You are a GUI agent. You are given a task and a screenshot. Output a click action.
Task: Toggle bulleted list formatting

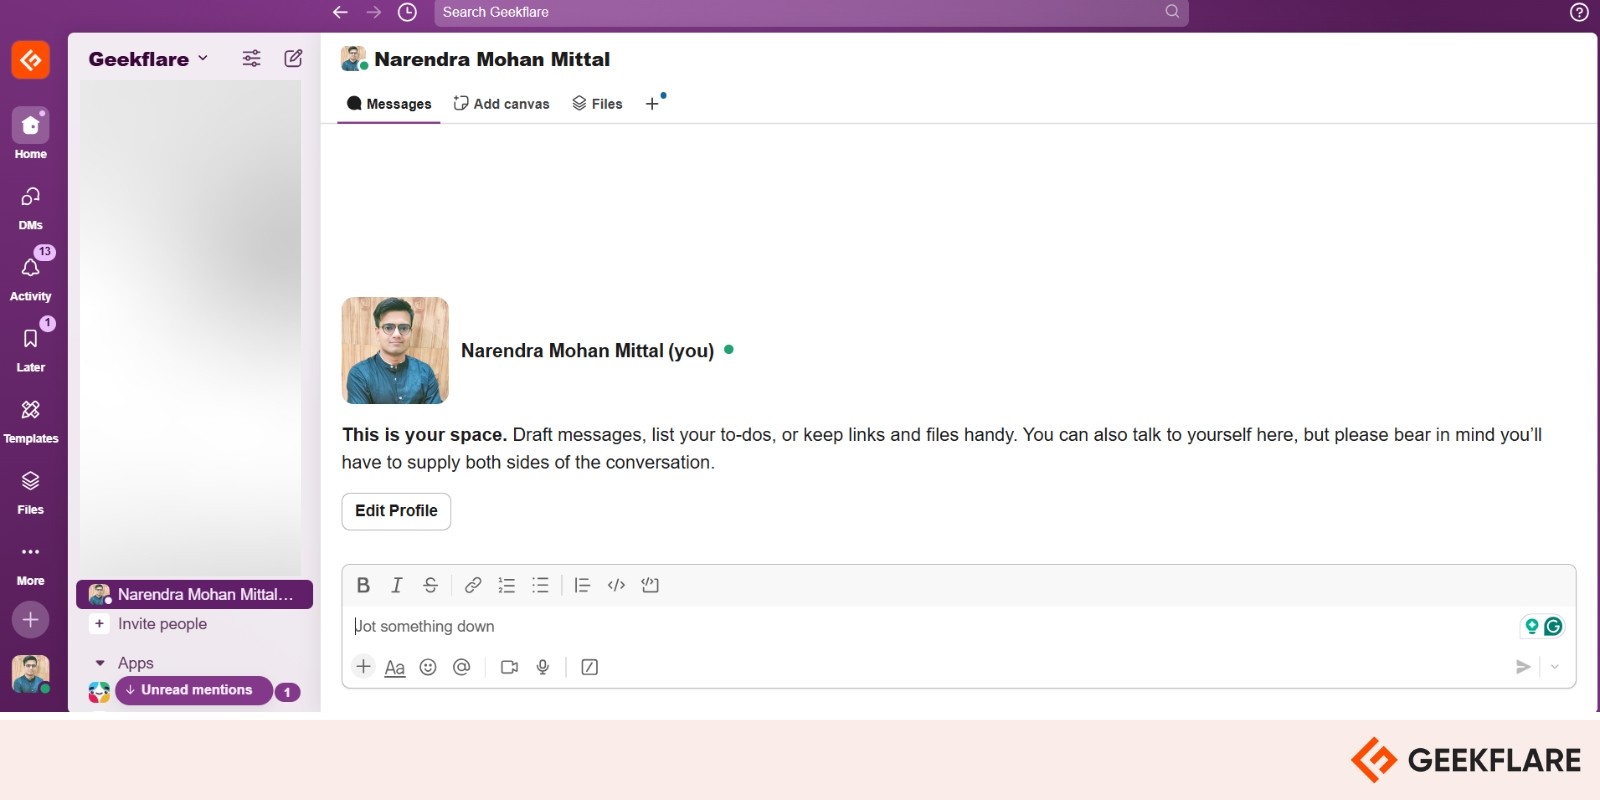[541, 585]
